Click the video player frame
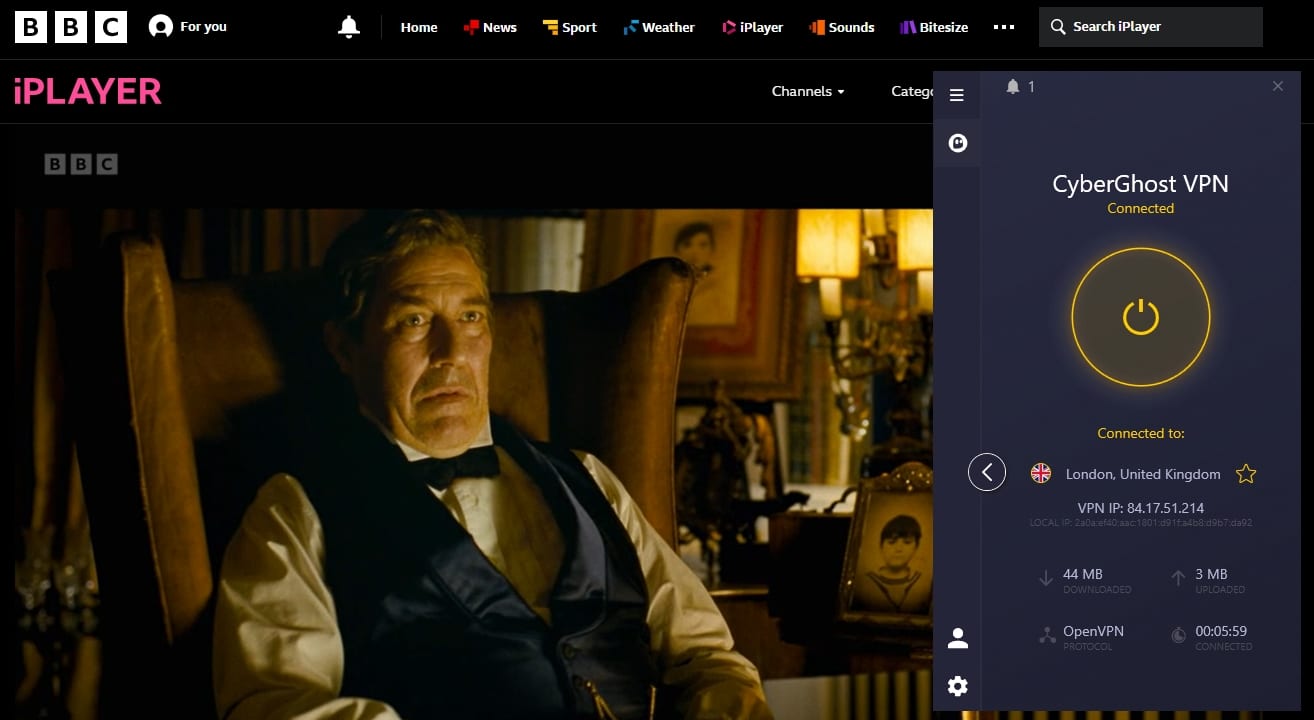Screen dimensions: 1314x720 (x=473, y=464)
